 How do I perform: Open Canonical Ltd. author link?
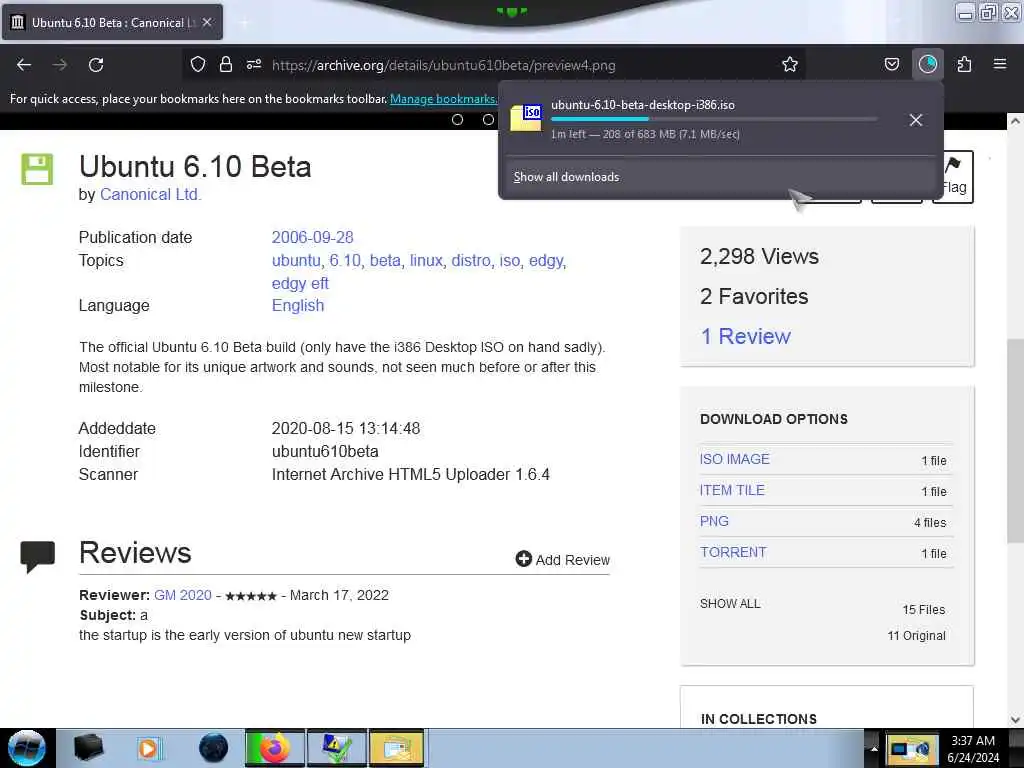coord(150,195)
